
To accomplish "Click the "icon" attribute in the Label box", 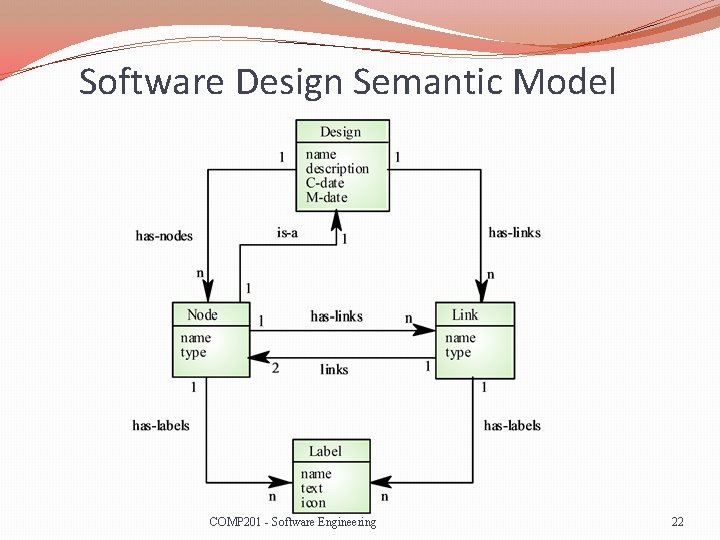I will [313, 502].
